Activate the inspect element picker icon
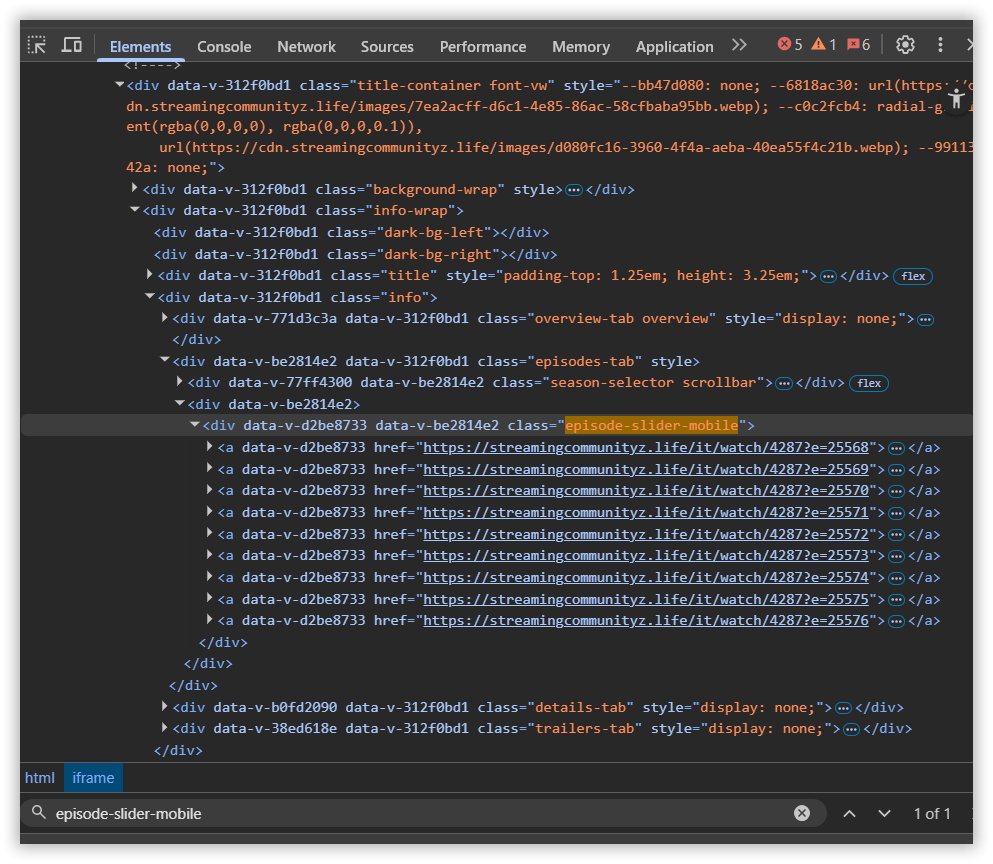This screenshot has height=864, width=993. (x=37, y=45)
